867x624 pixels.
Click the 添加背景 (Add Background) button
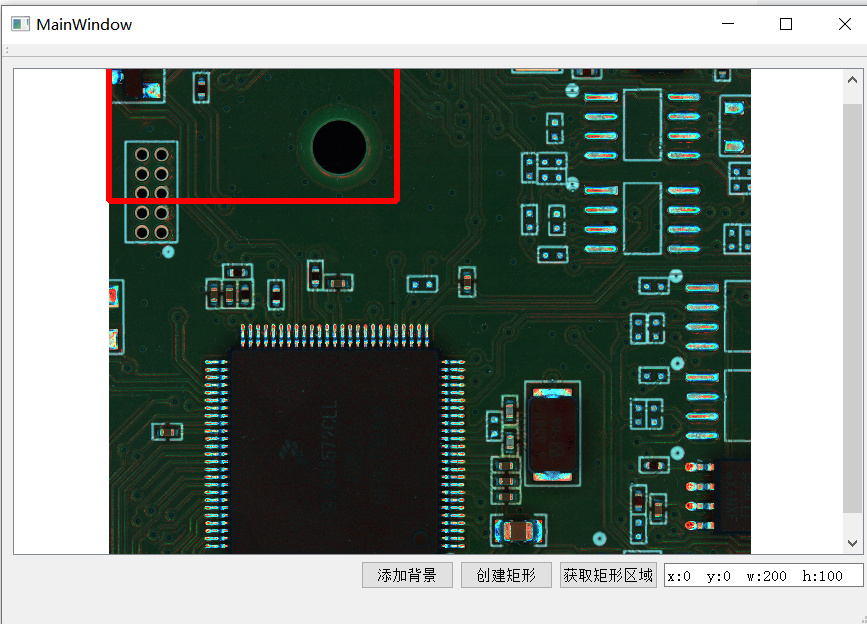pyautogui.click(x=406, y=575)
